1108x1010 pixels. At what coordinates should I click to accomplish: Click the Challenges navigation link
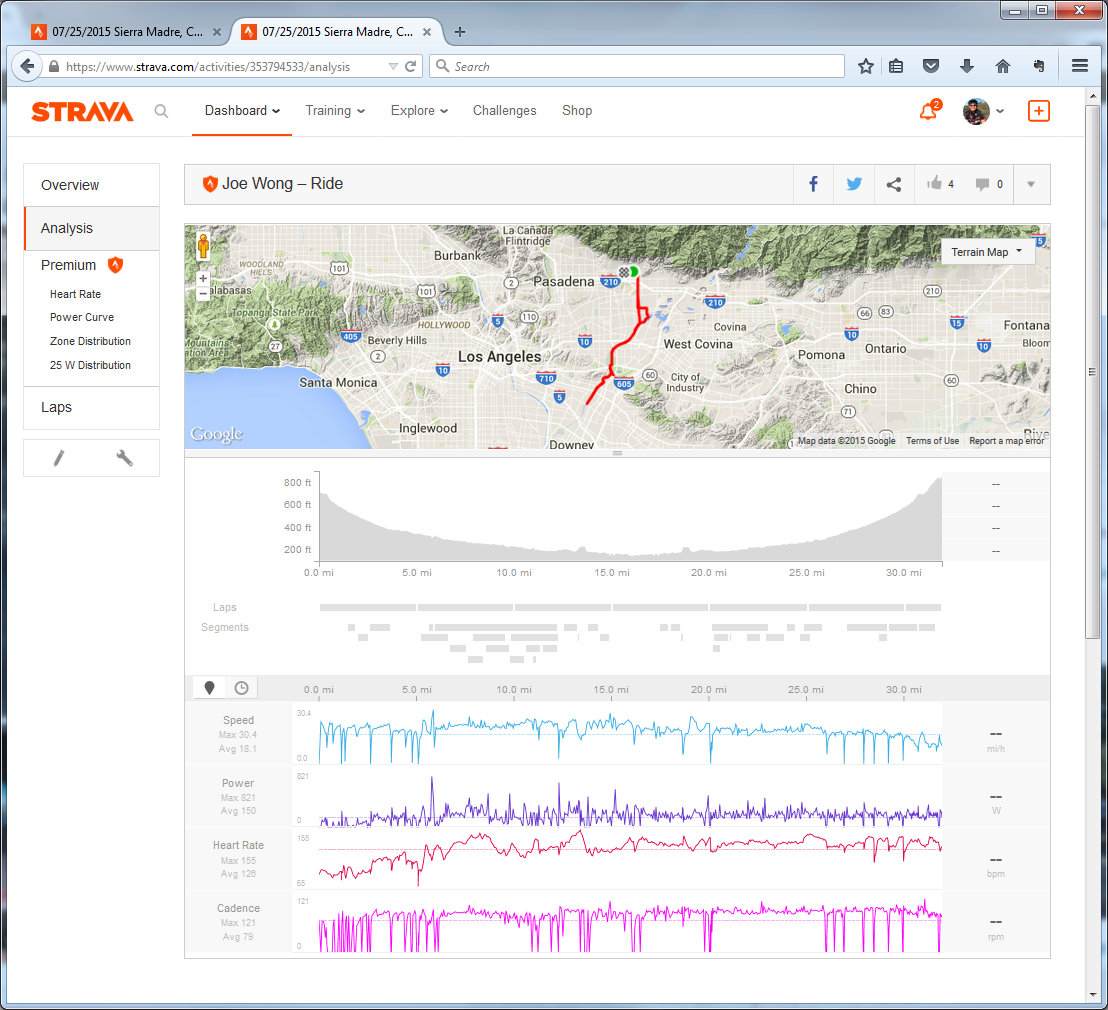pyautogui.click(x=504, y=111)
